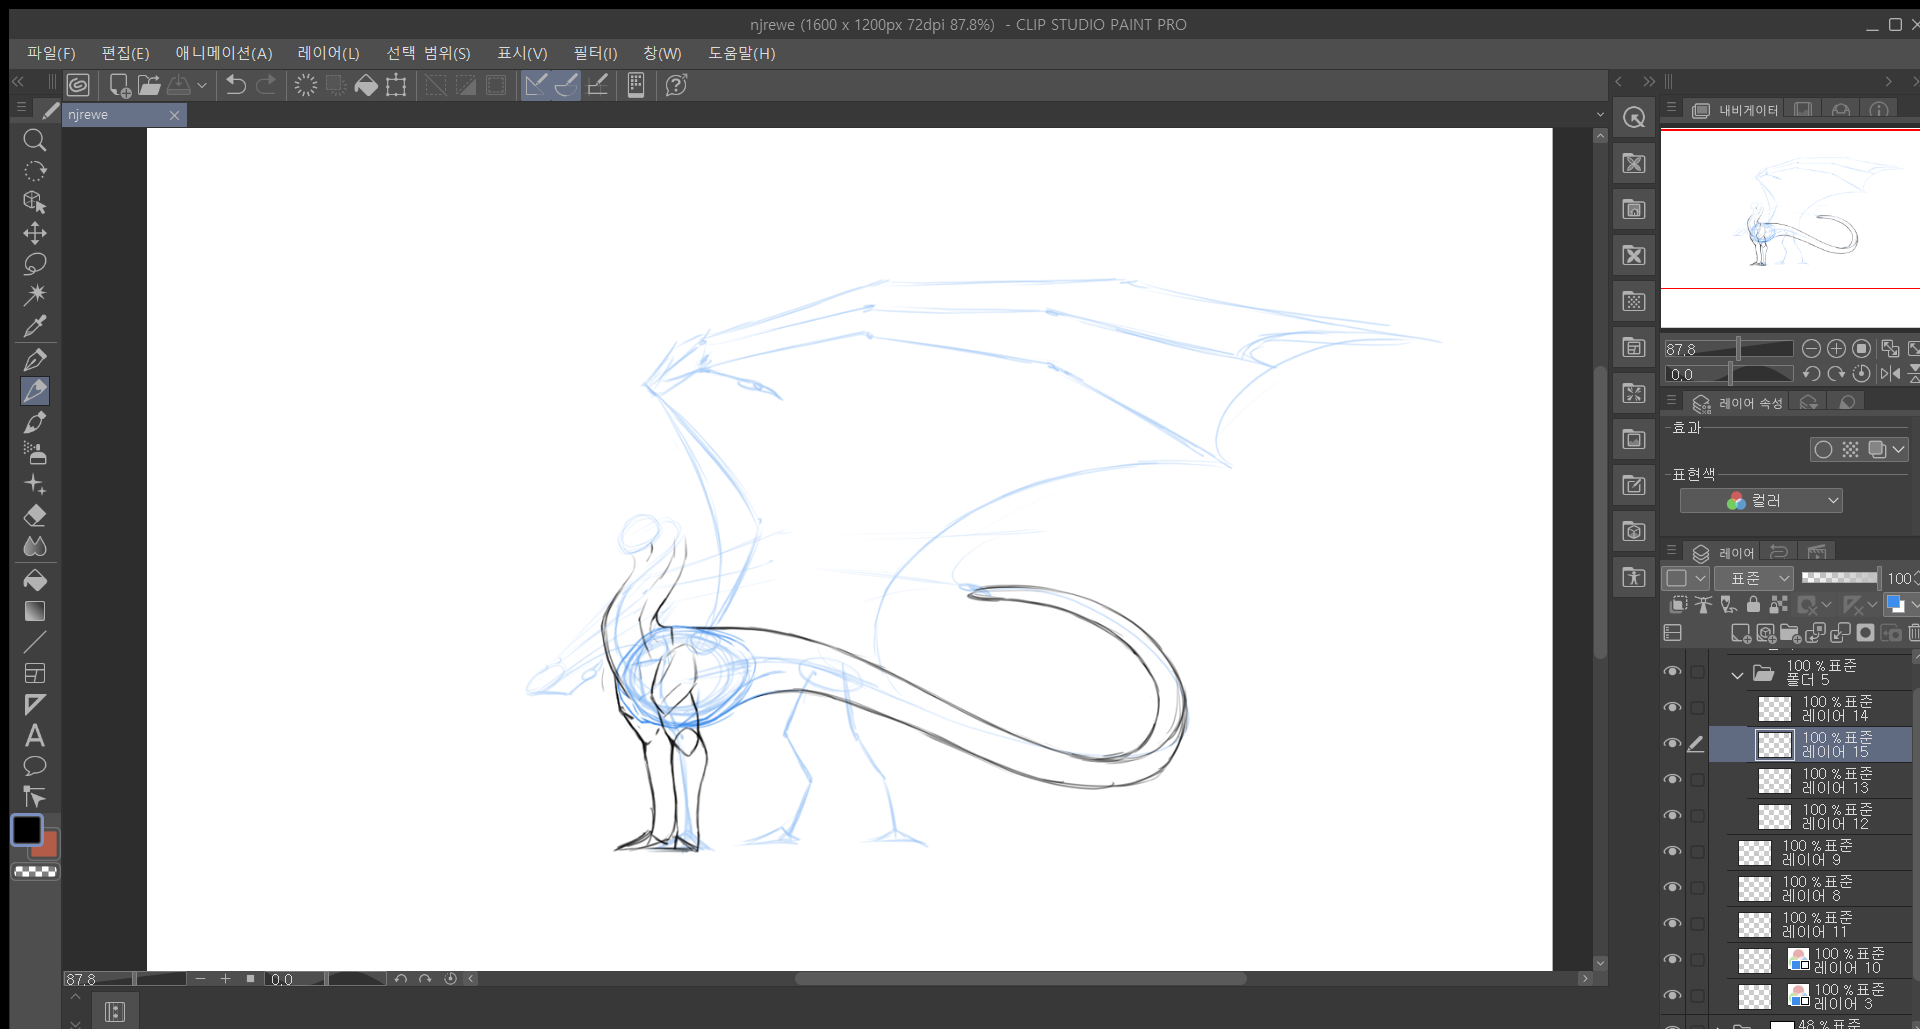Select the Eraser tool
Viewport: 1920px width, 1029px height.
coord(35,516)
